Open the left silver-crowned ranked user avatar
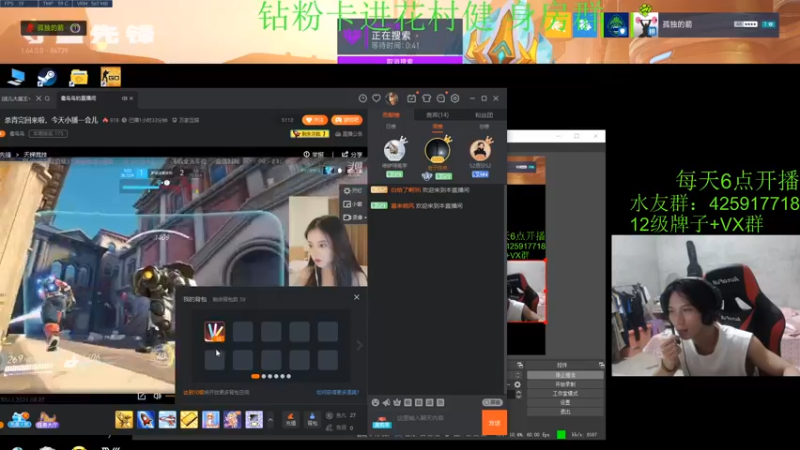Screen dimensions: 800x450 pos(395,149)
